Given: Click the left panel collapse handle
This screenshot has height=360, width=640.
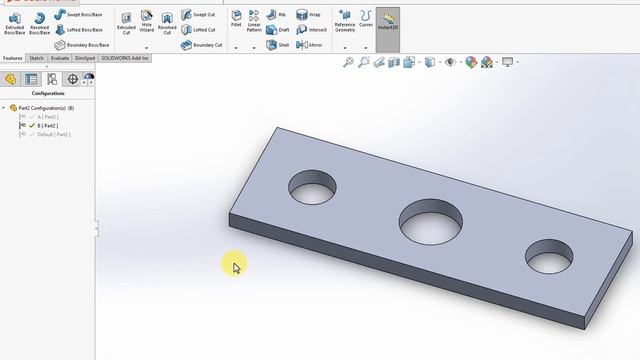Looking at the screenshot, I should 96,229.
